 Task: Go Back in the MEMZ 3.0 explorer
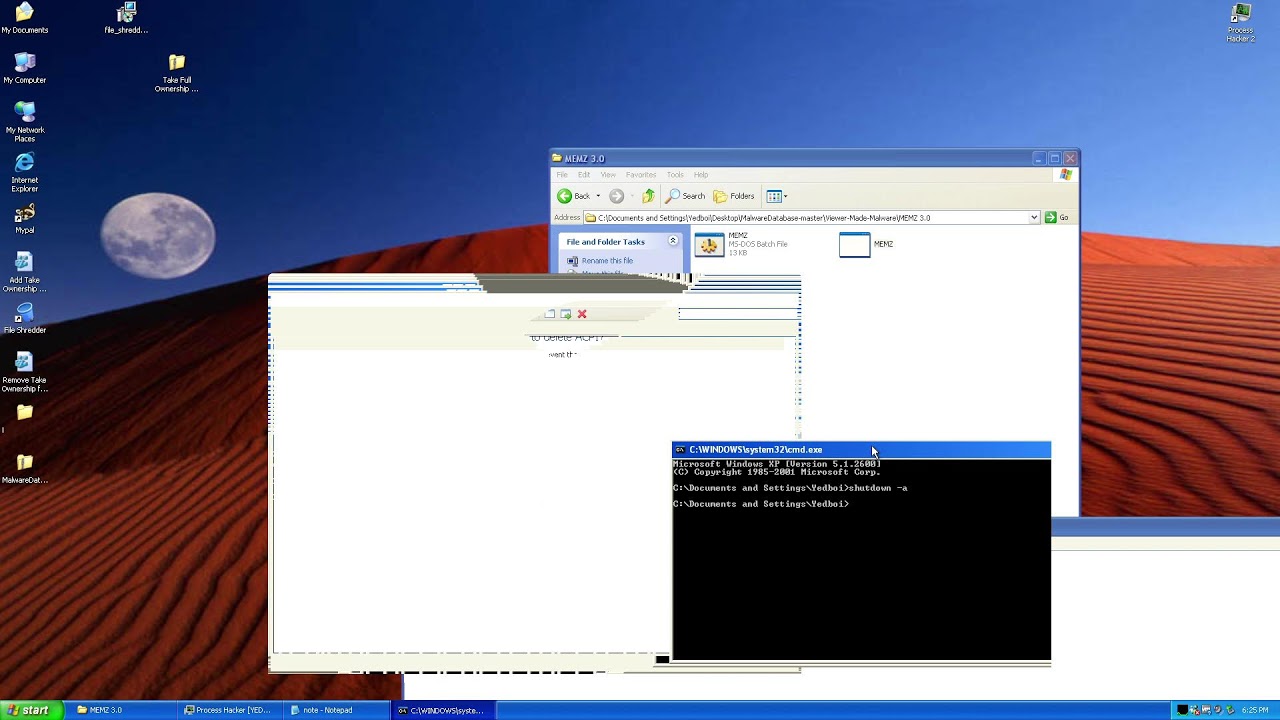pyautogui.click(x=574, y=196)
